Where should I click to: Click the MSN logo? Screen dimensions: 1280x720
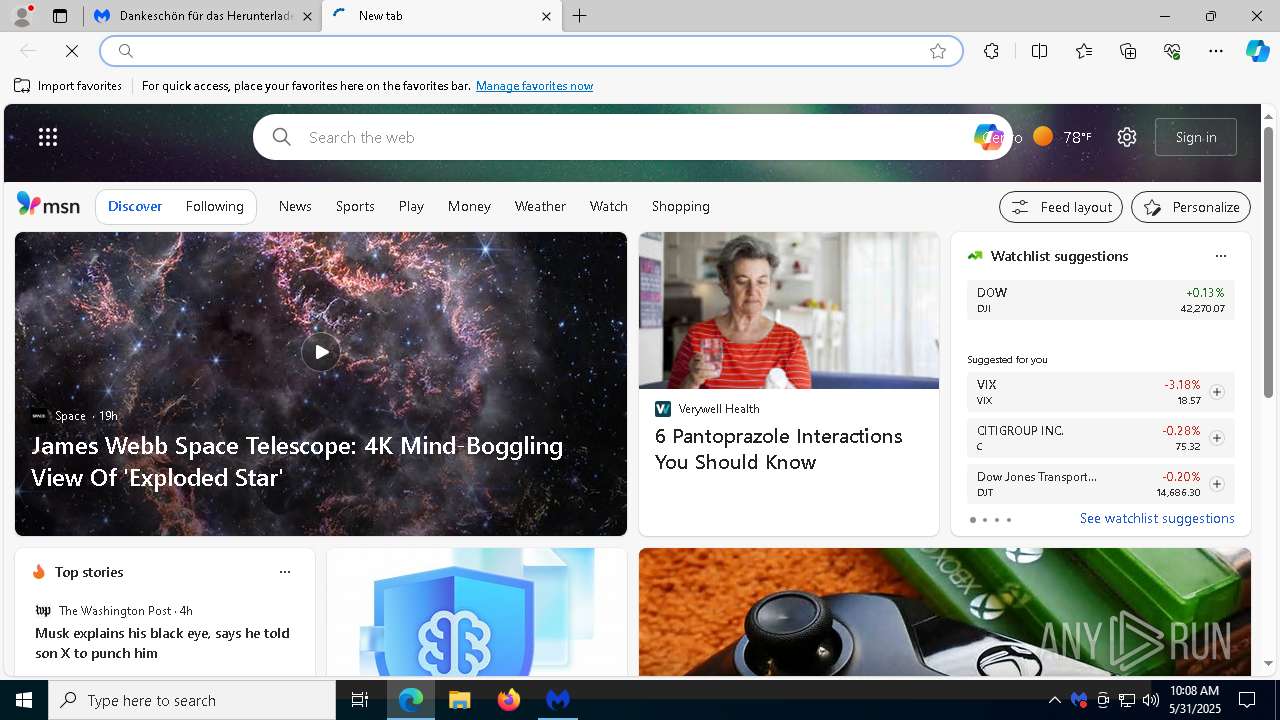pyautogui.click(x=48, y=205)
